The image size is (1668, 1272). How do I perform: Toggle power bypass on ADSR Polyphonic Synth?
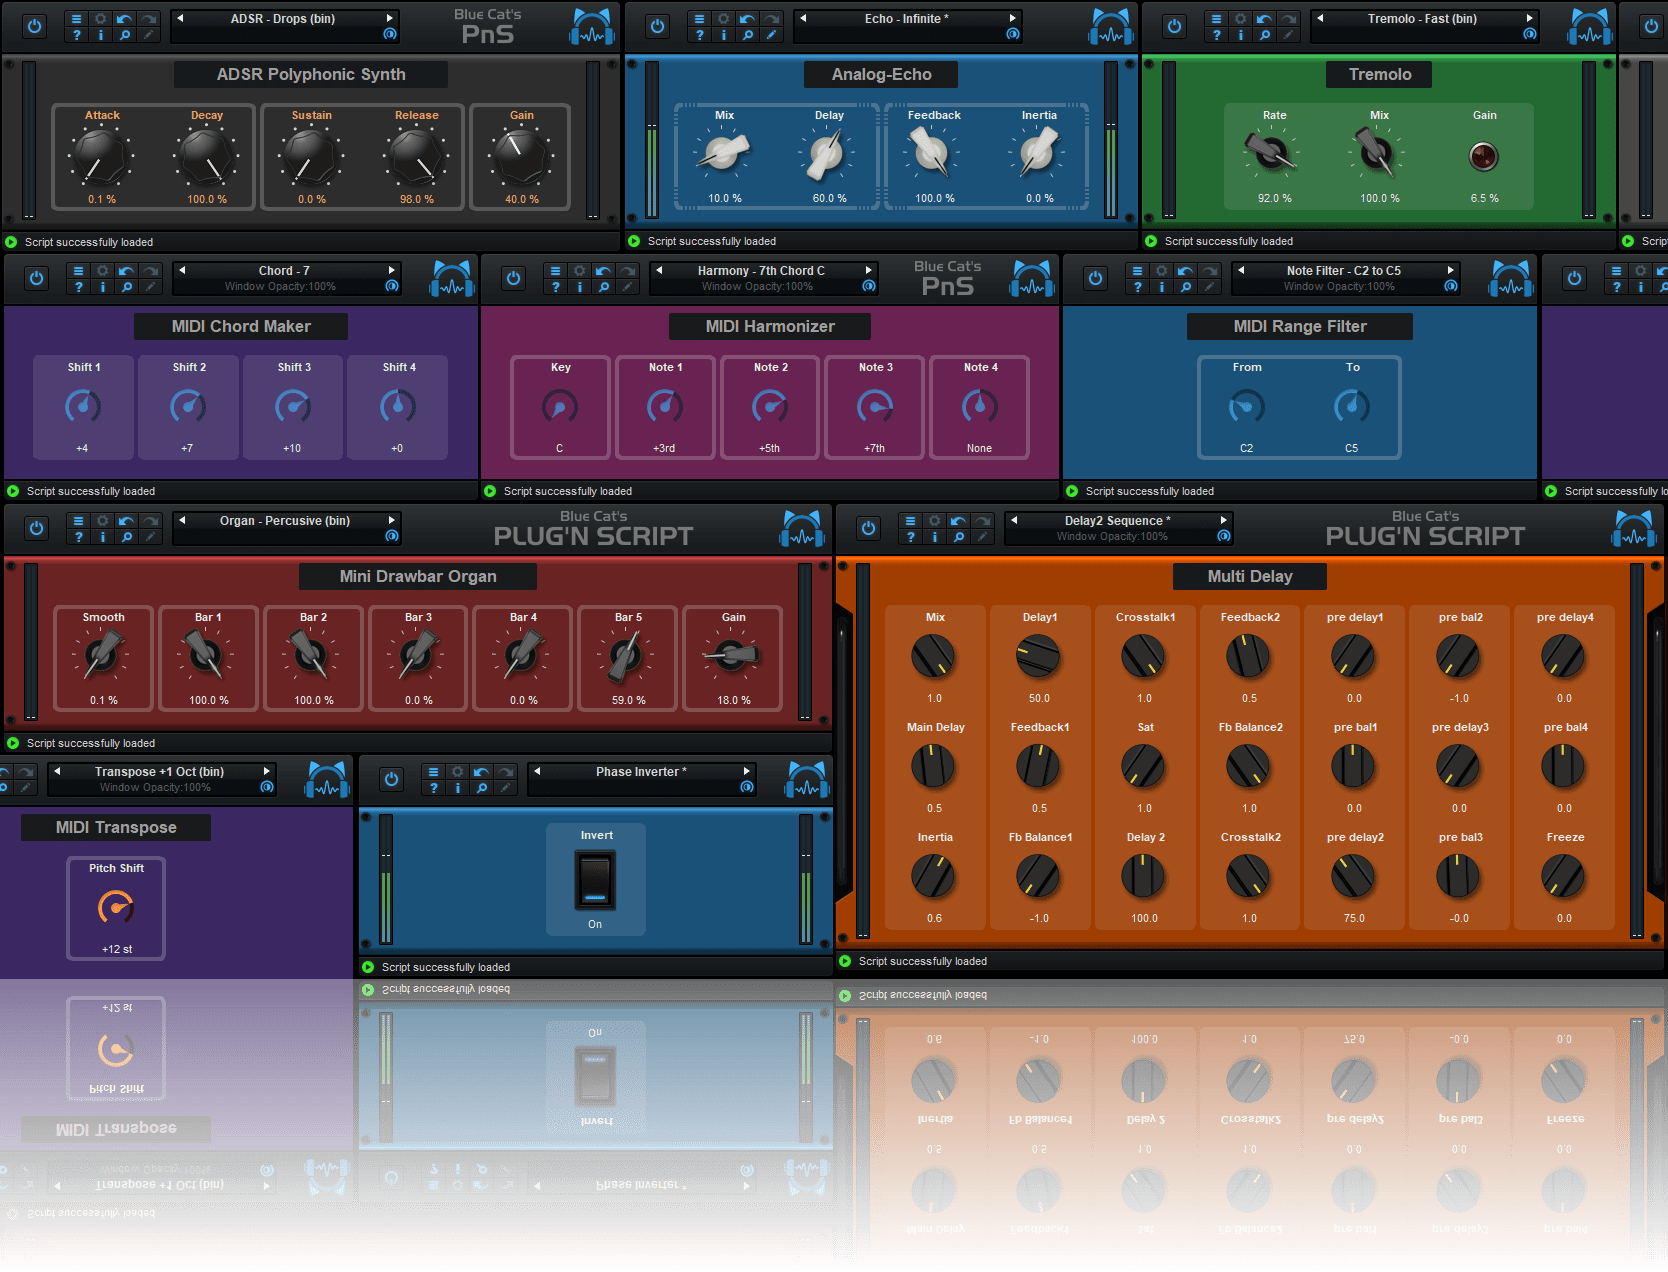tap(35, 26)
